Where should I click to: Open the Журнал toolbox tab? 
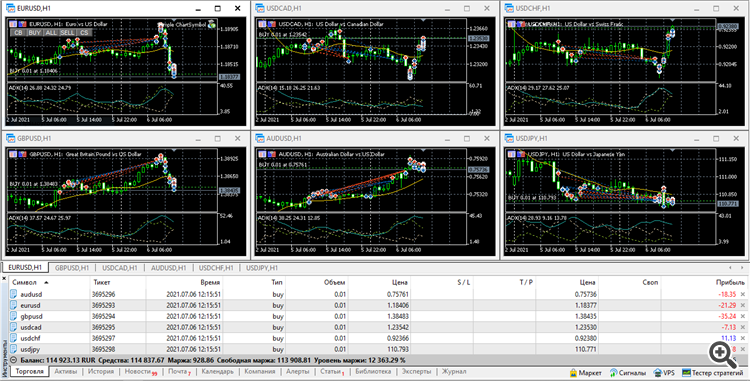(453, 371)
